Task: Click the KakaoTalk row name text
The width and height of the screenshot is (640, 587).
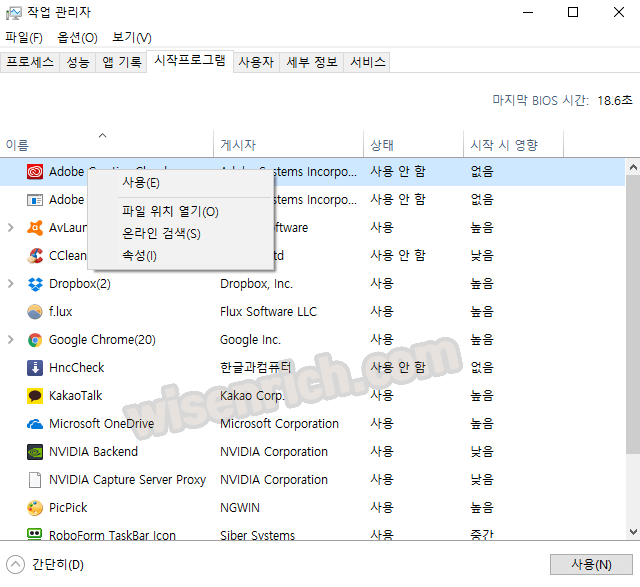Action: [x=76, y=396]
